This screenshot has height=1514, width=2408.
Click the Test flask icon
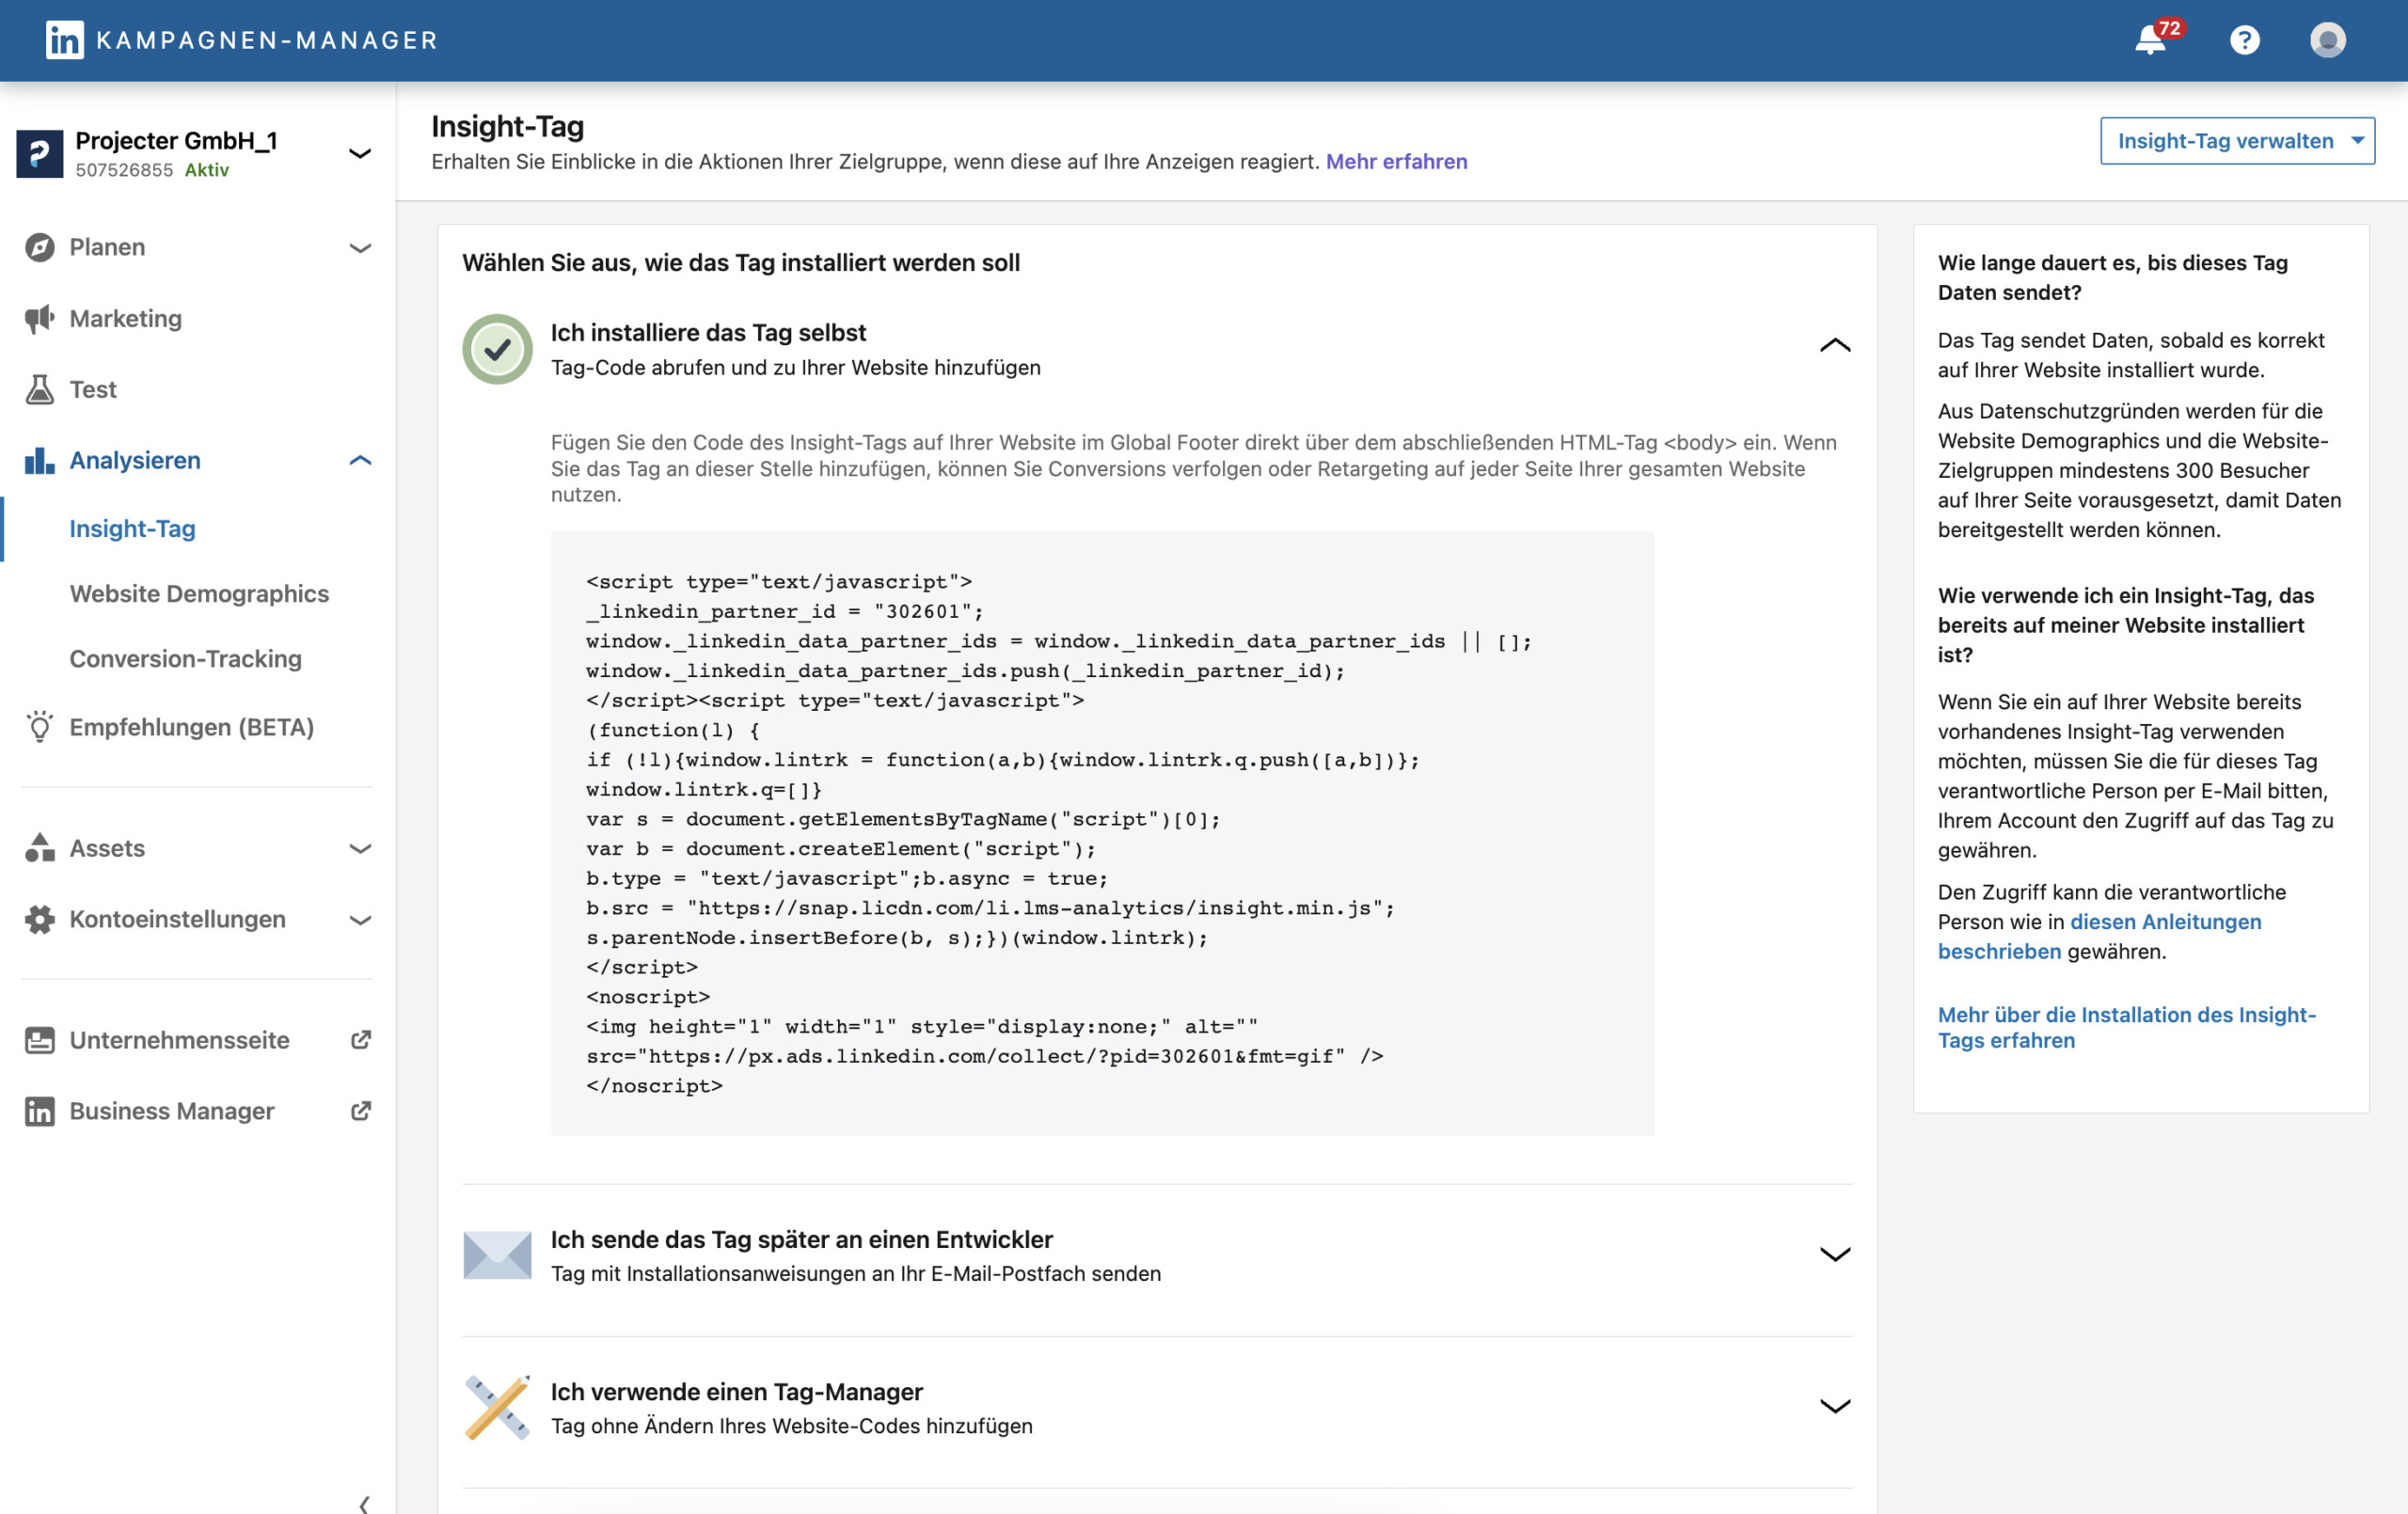click(x=39, y=389)
